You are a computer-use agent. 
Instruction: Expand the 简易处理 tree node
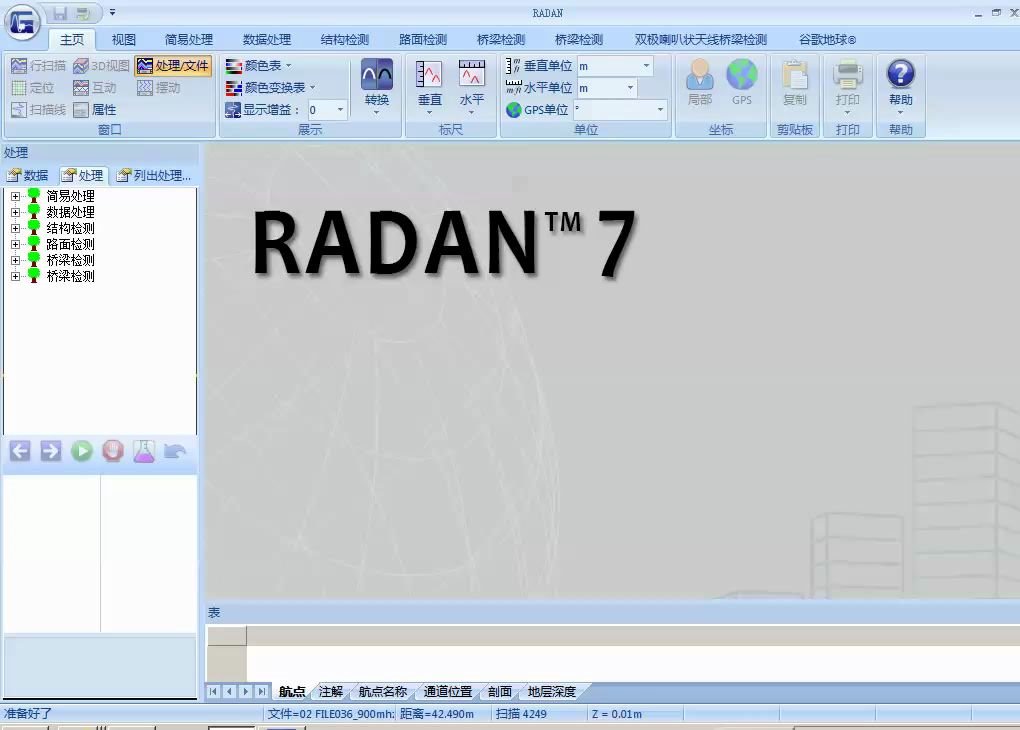coord(16,196)
